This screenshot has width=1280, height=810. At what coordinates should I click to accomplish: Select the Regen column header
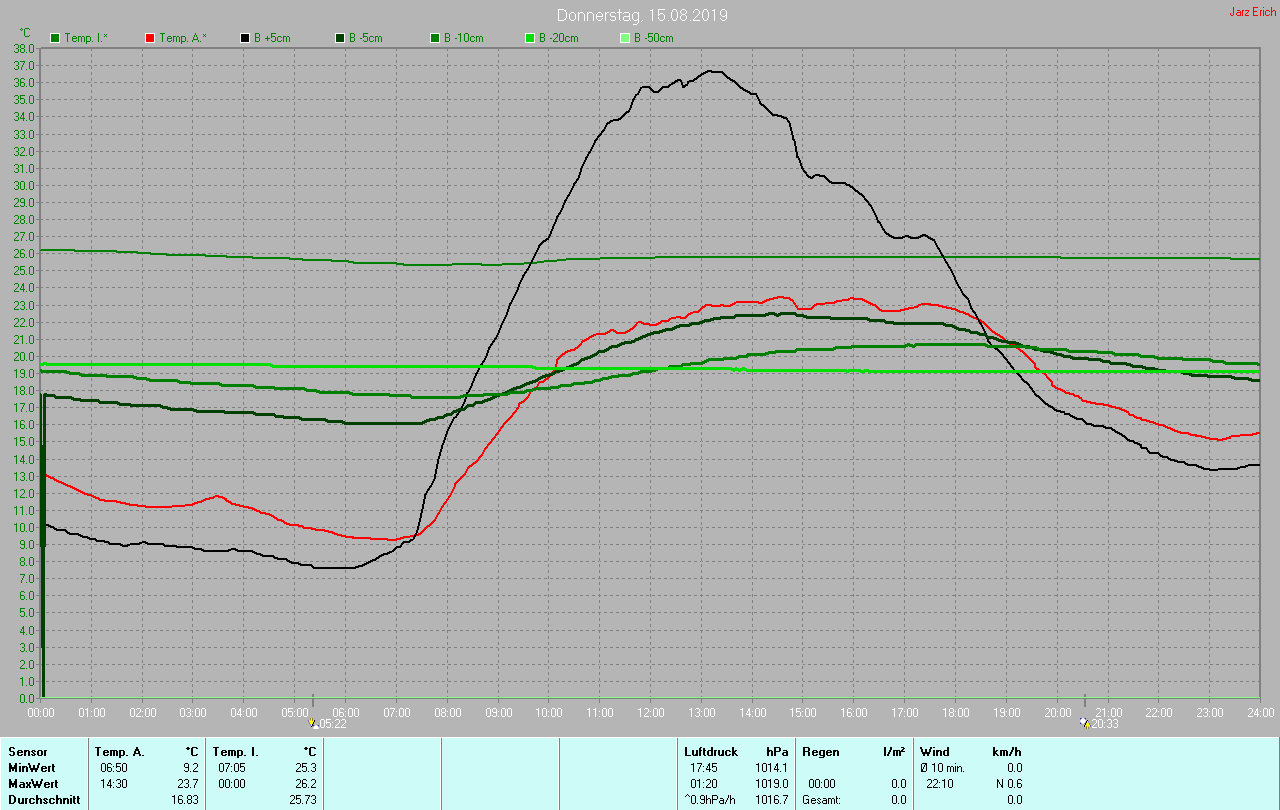(820, 751)
